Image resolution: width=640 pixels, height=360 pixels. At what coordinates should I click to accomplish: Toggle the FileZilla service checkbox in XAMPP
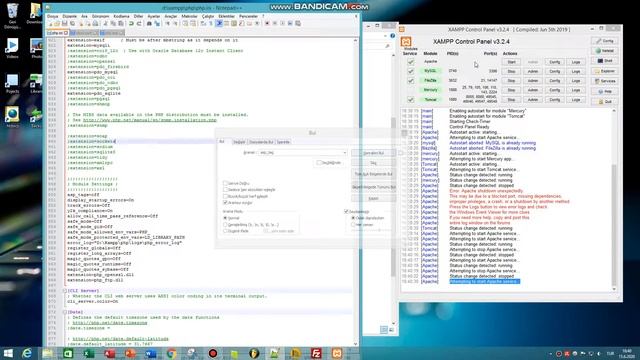tap(411, 81)
